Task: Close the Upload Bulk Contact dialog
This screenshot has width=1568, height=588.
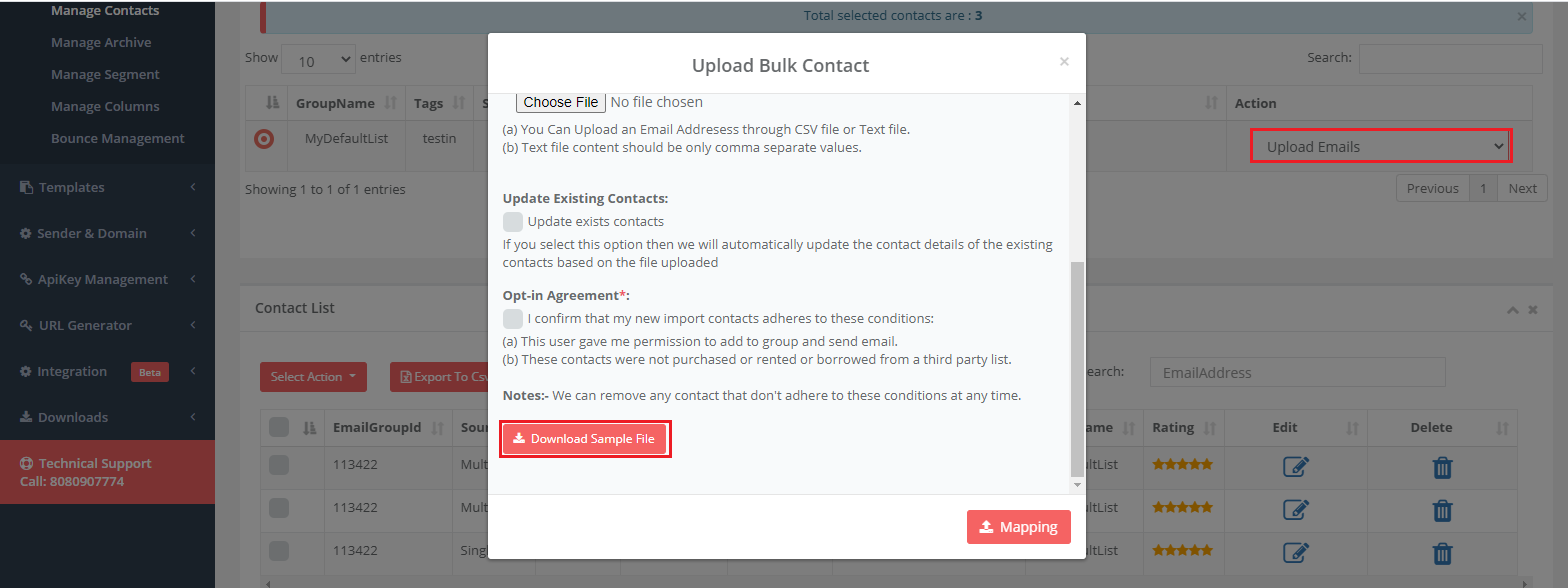Action: [1064, 62]
